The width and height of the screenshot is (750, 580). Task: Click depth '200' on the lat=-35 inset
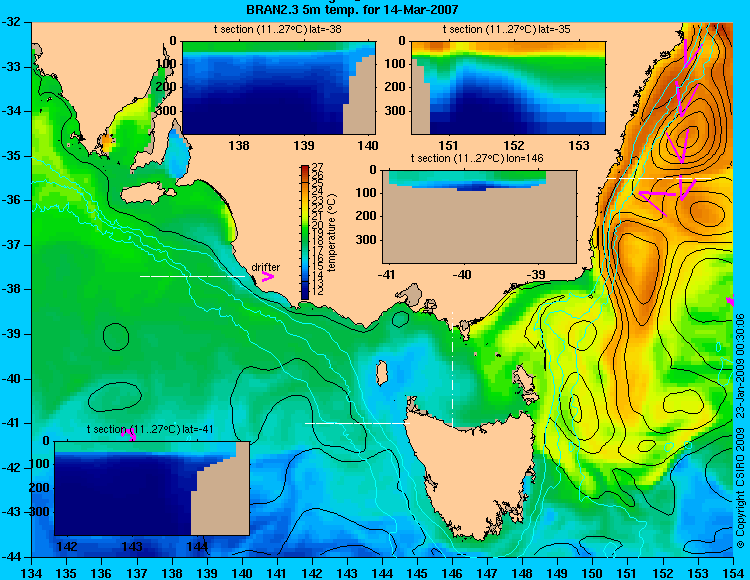click(397, 87)
